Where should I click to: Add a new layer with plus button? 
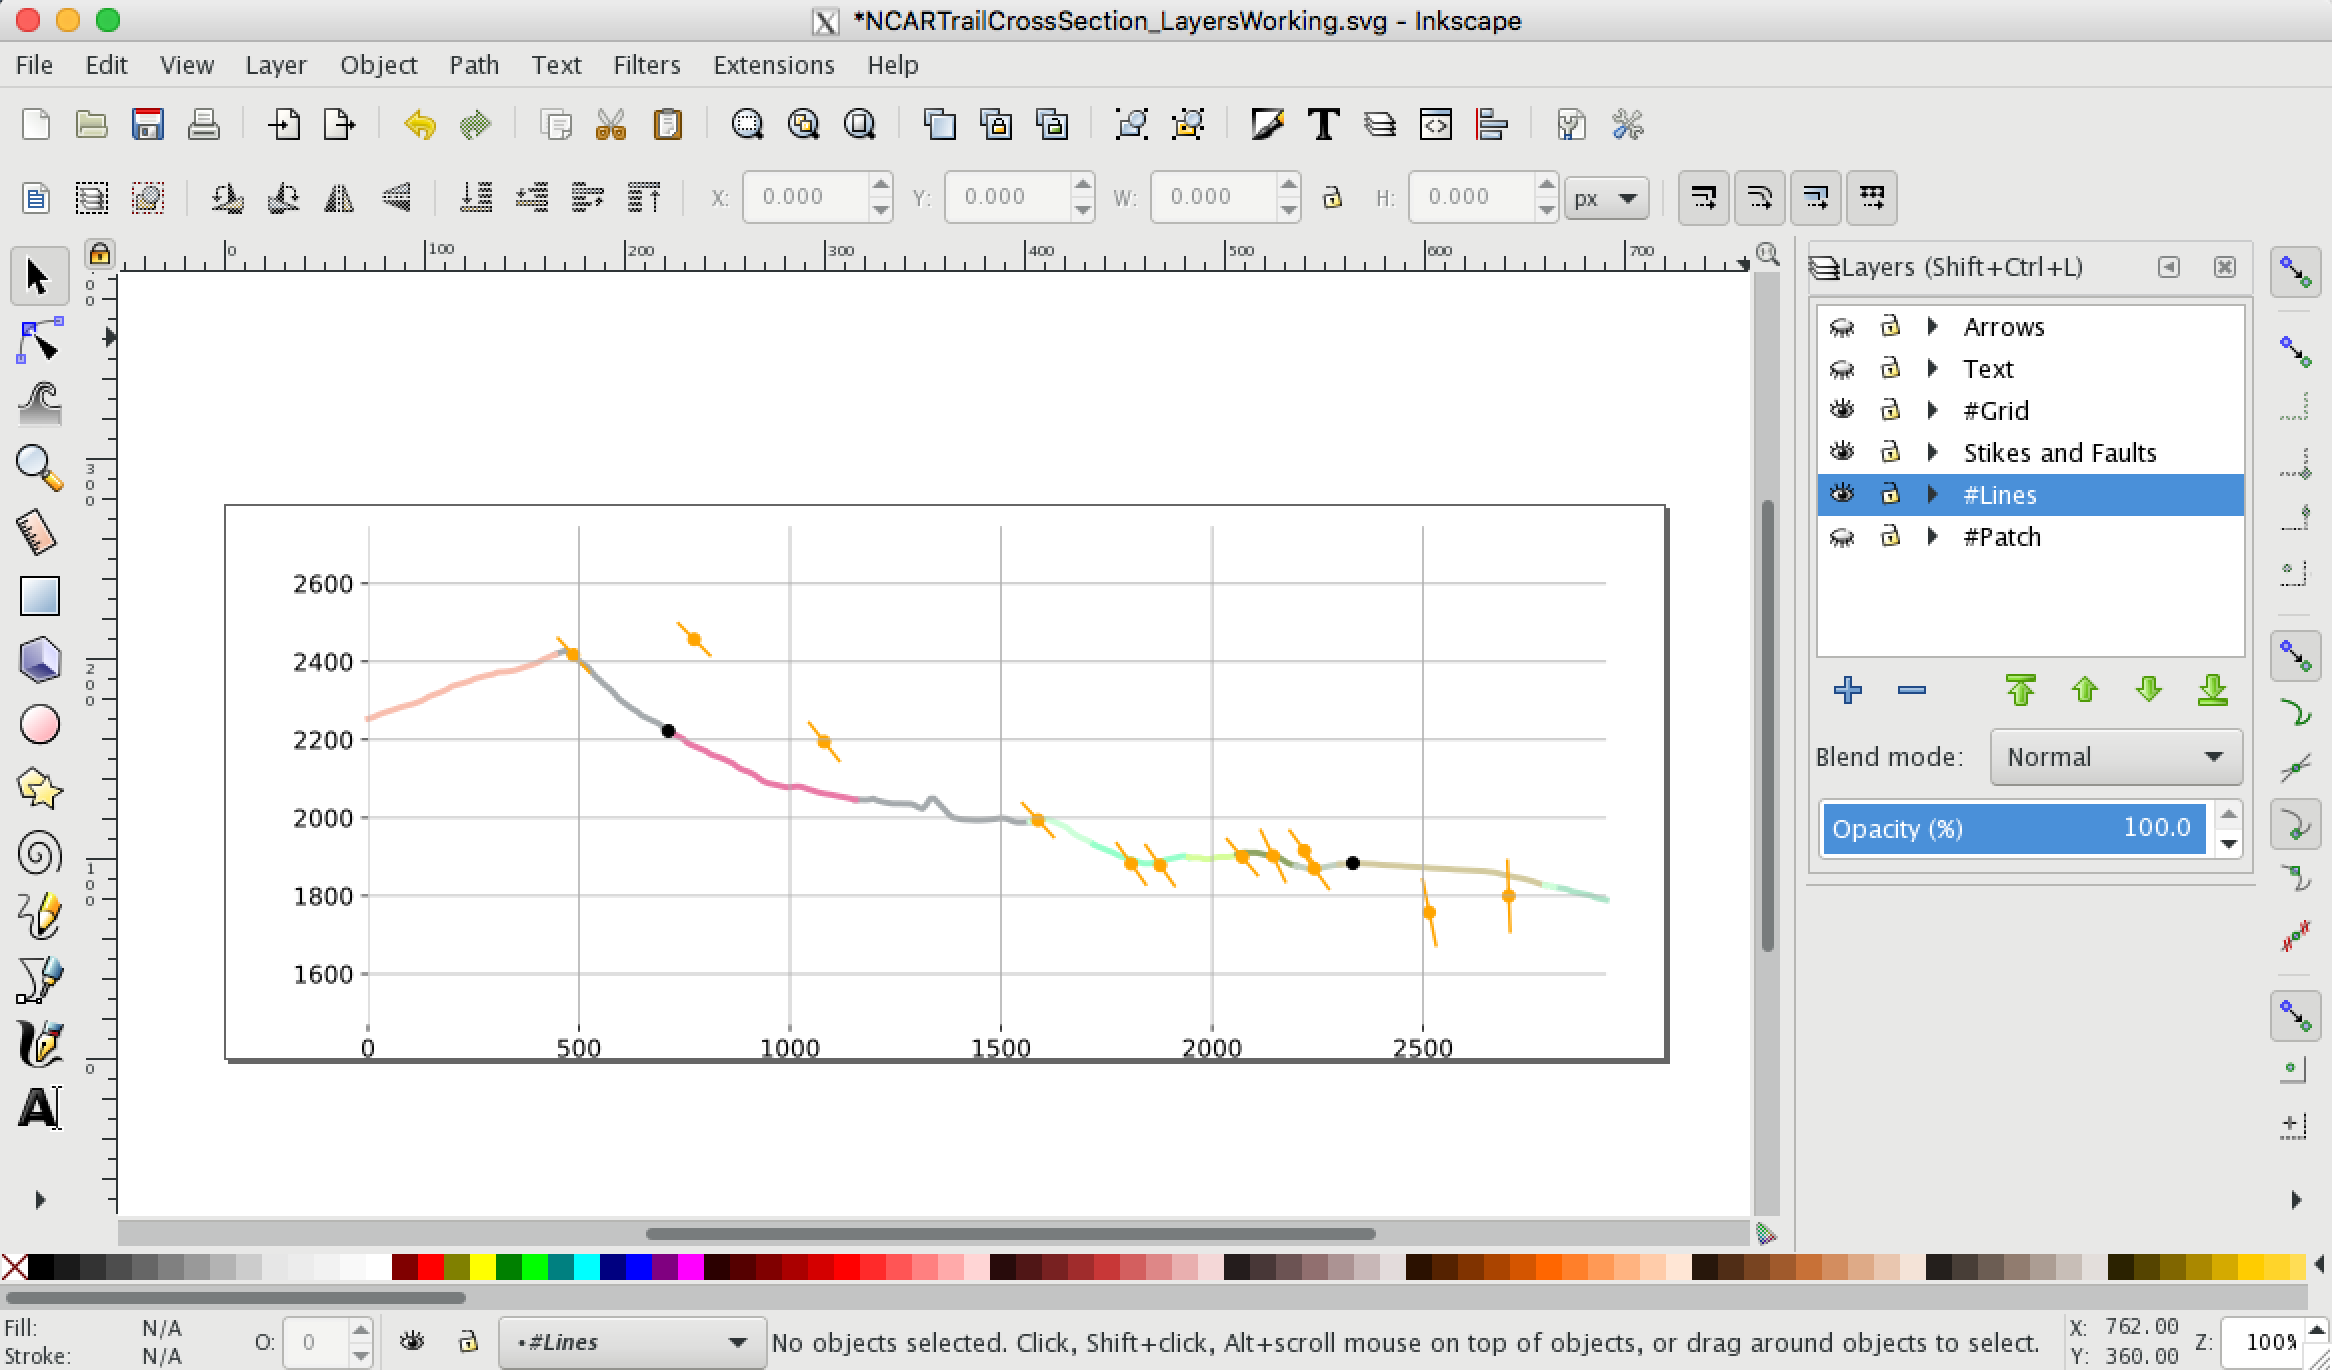tap(1847, 690)
